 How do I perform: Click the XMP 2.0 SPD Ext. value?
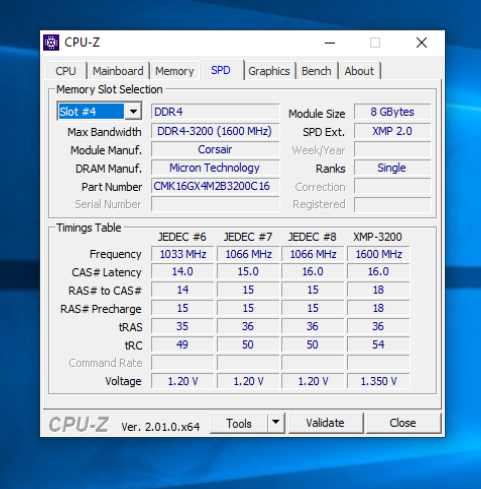coord(392,131)
